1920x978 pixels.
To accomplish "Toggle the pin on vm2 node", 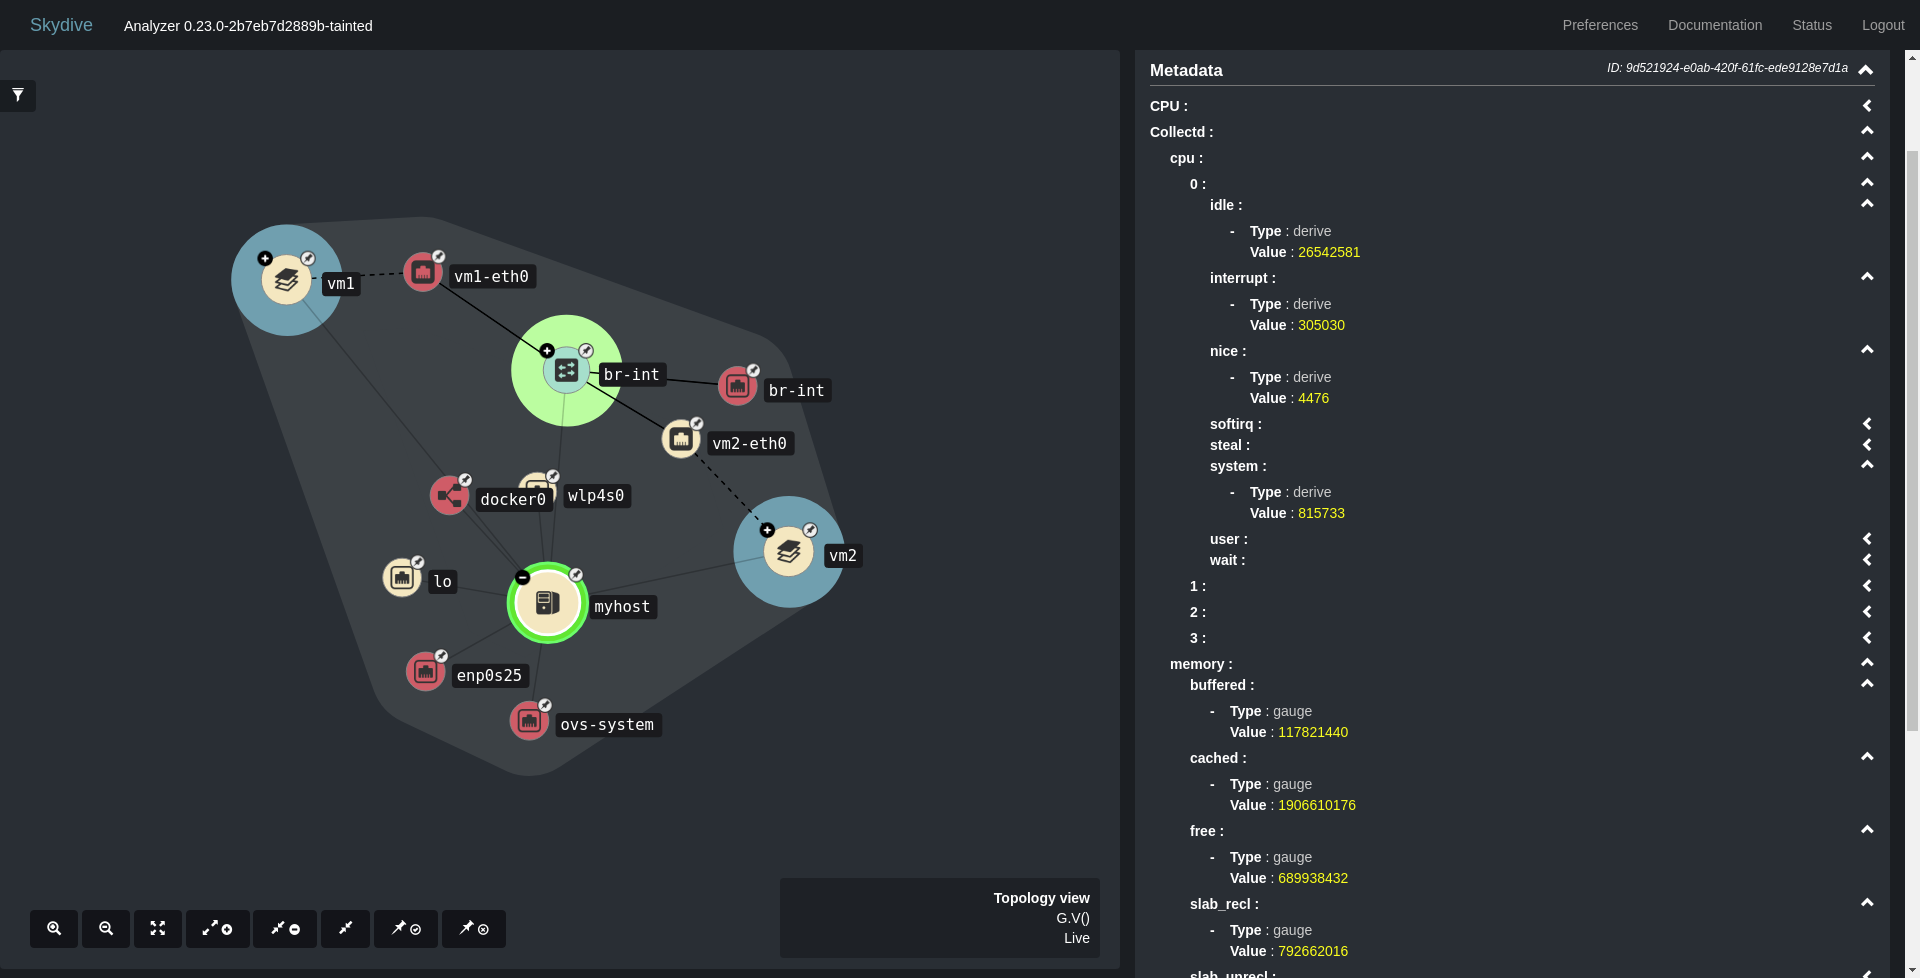I will pos(810,530).
